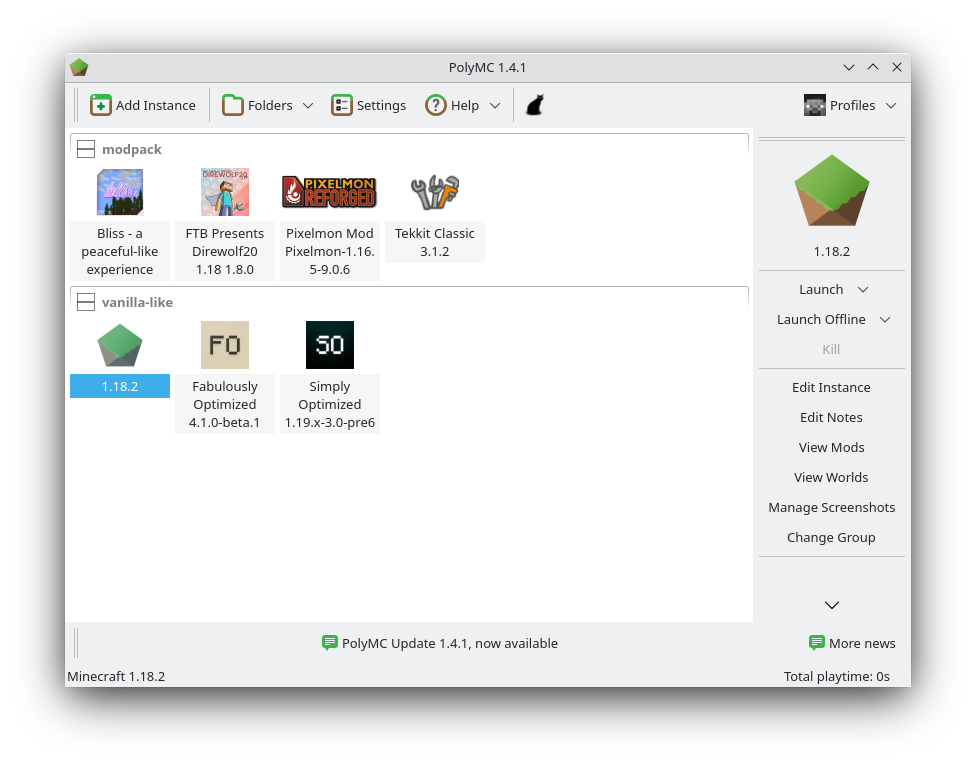Viewport: 976px width, 764px height.
Task: Expand the Help dropdown arrow
Action: click(x=494, y=105)
